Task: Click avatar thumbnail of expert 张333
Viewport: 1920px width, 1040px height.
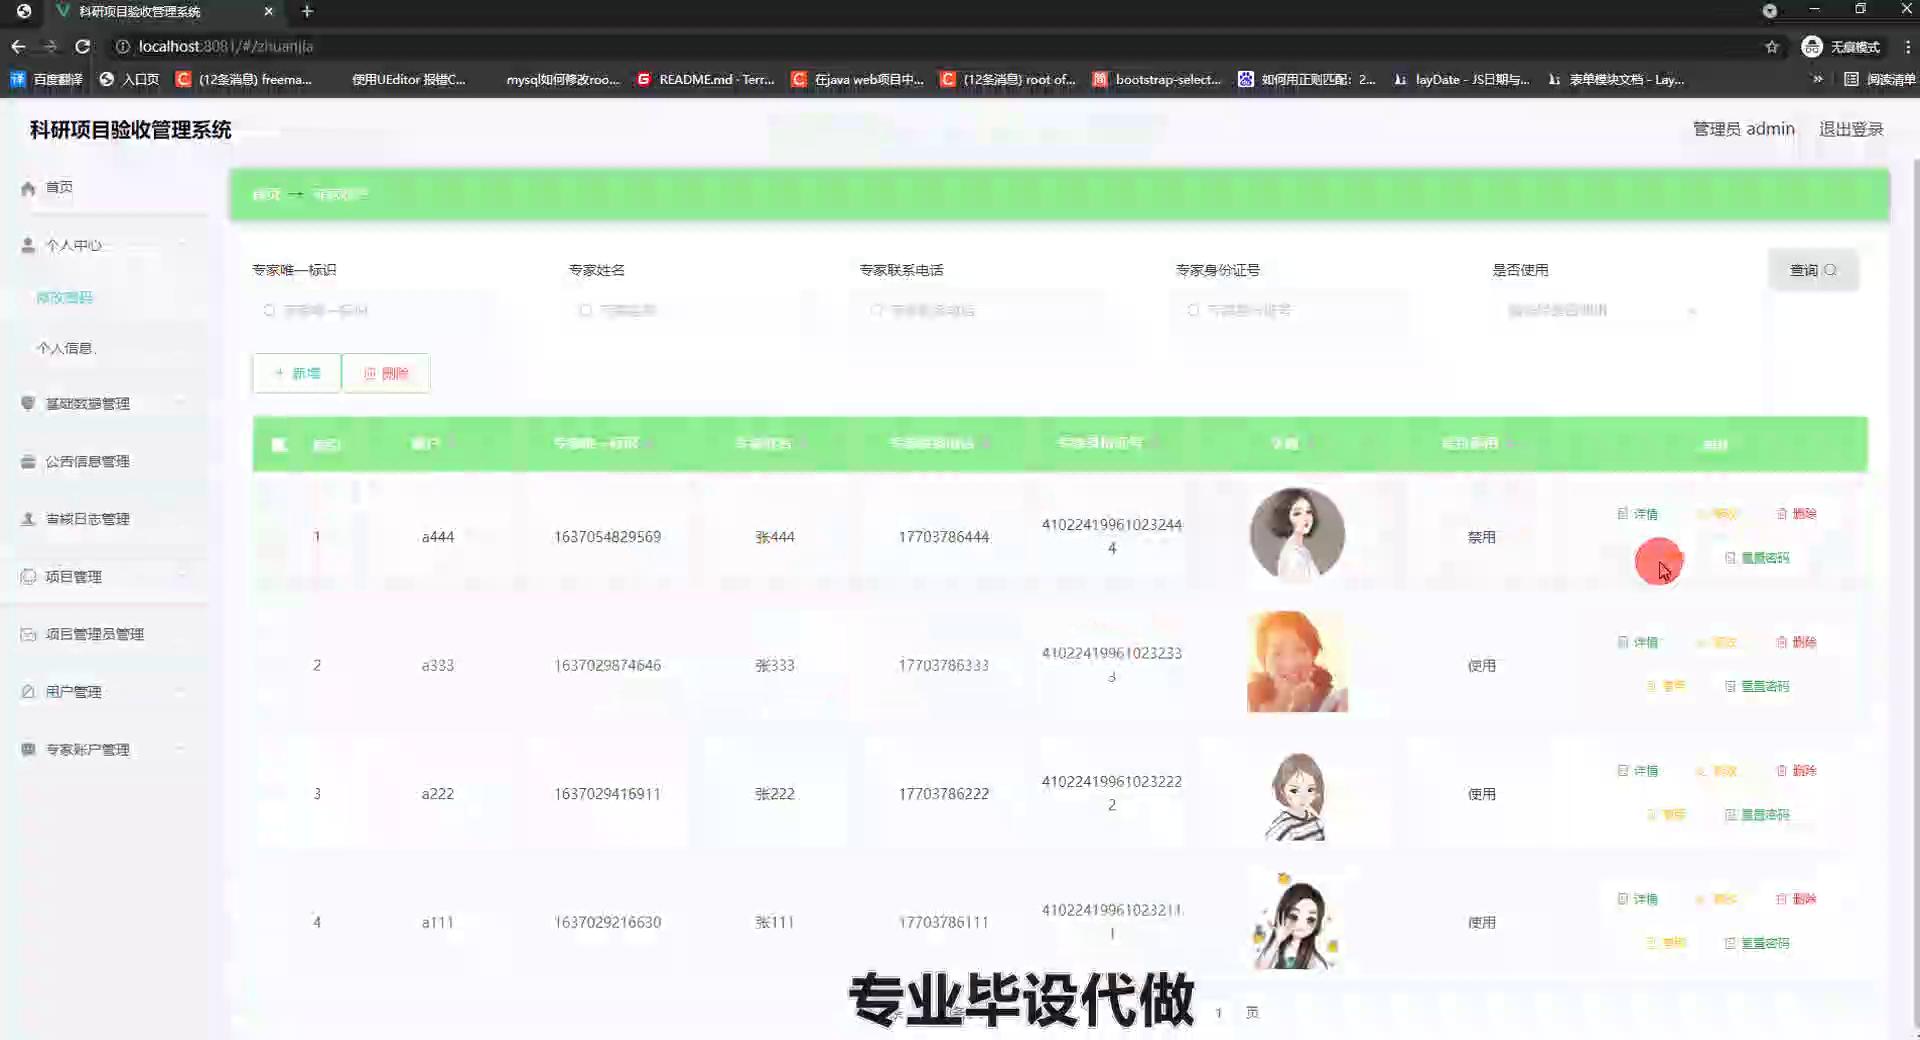Action: click(x=1297, y=662)
